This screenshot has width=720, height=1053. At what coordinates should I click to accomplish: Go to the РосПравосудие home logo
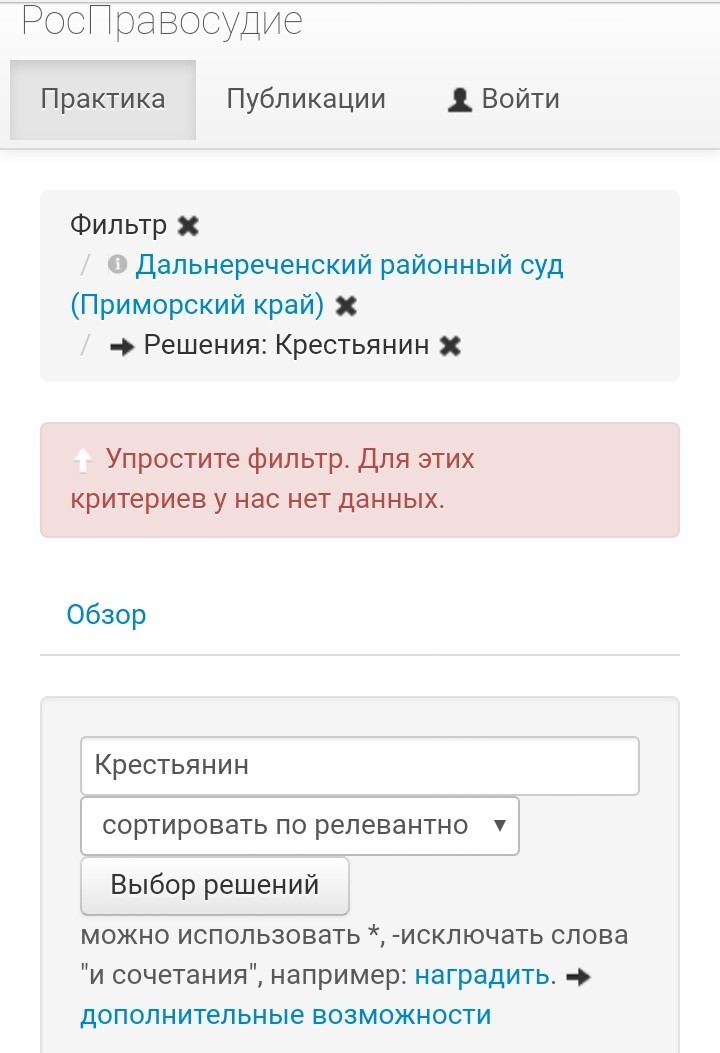[162, 20]
